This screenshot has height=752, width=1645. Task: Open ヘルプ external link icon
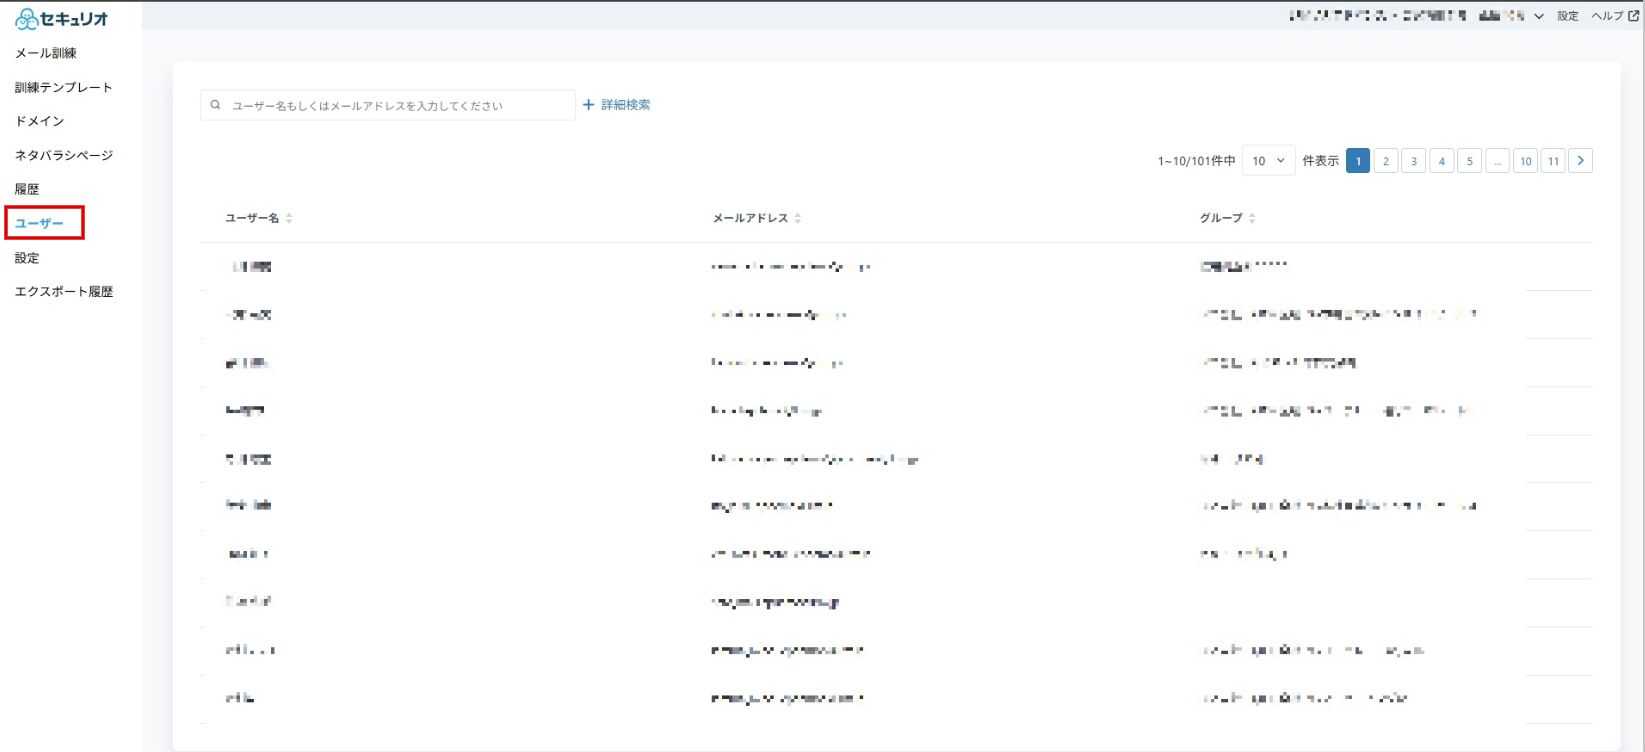coord(1634,16)
